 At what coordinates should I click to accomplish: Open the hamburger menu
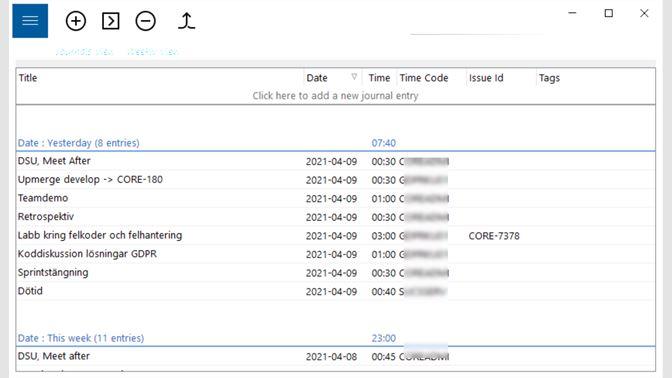coord(30,21)
